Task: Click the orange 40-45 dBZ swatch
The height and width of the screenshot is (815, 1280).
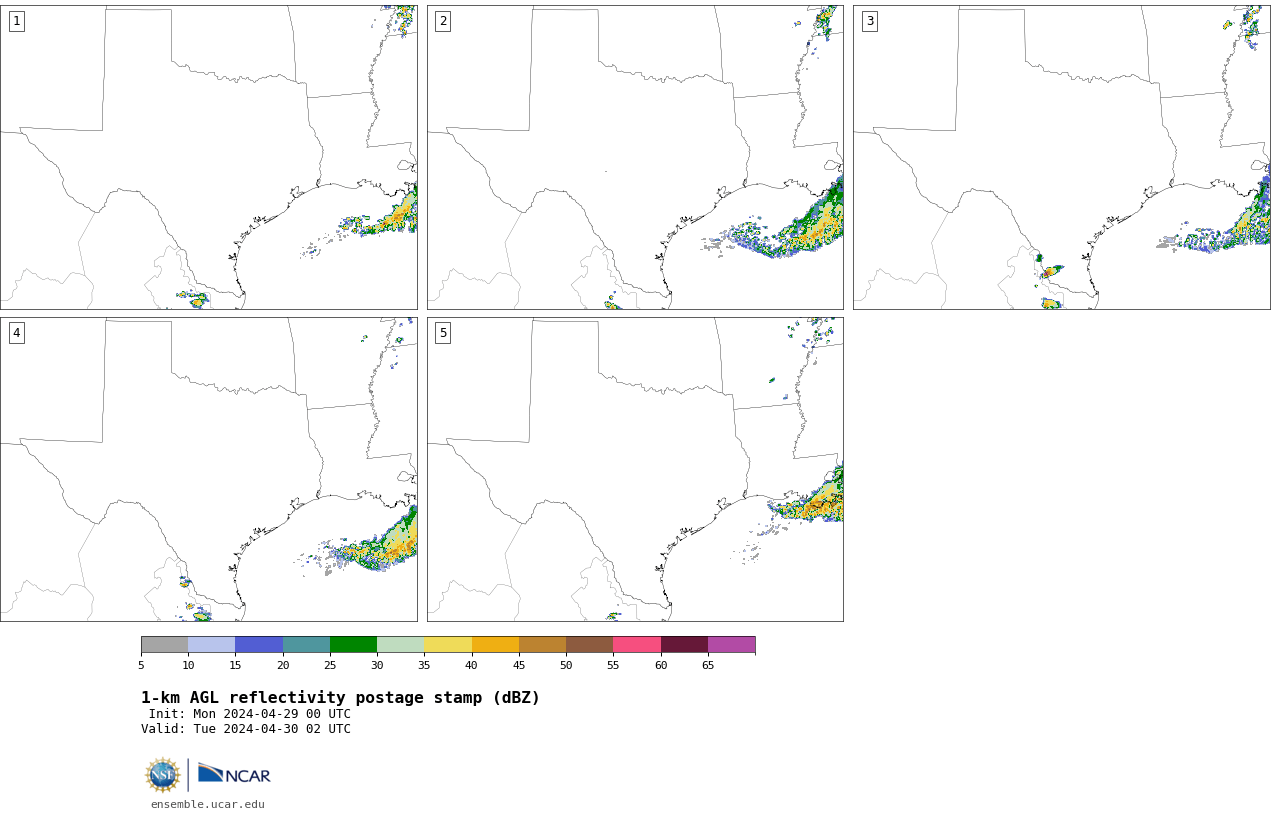Action: 495,644
